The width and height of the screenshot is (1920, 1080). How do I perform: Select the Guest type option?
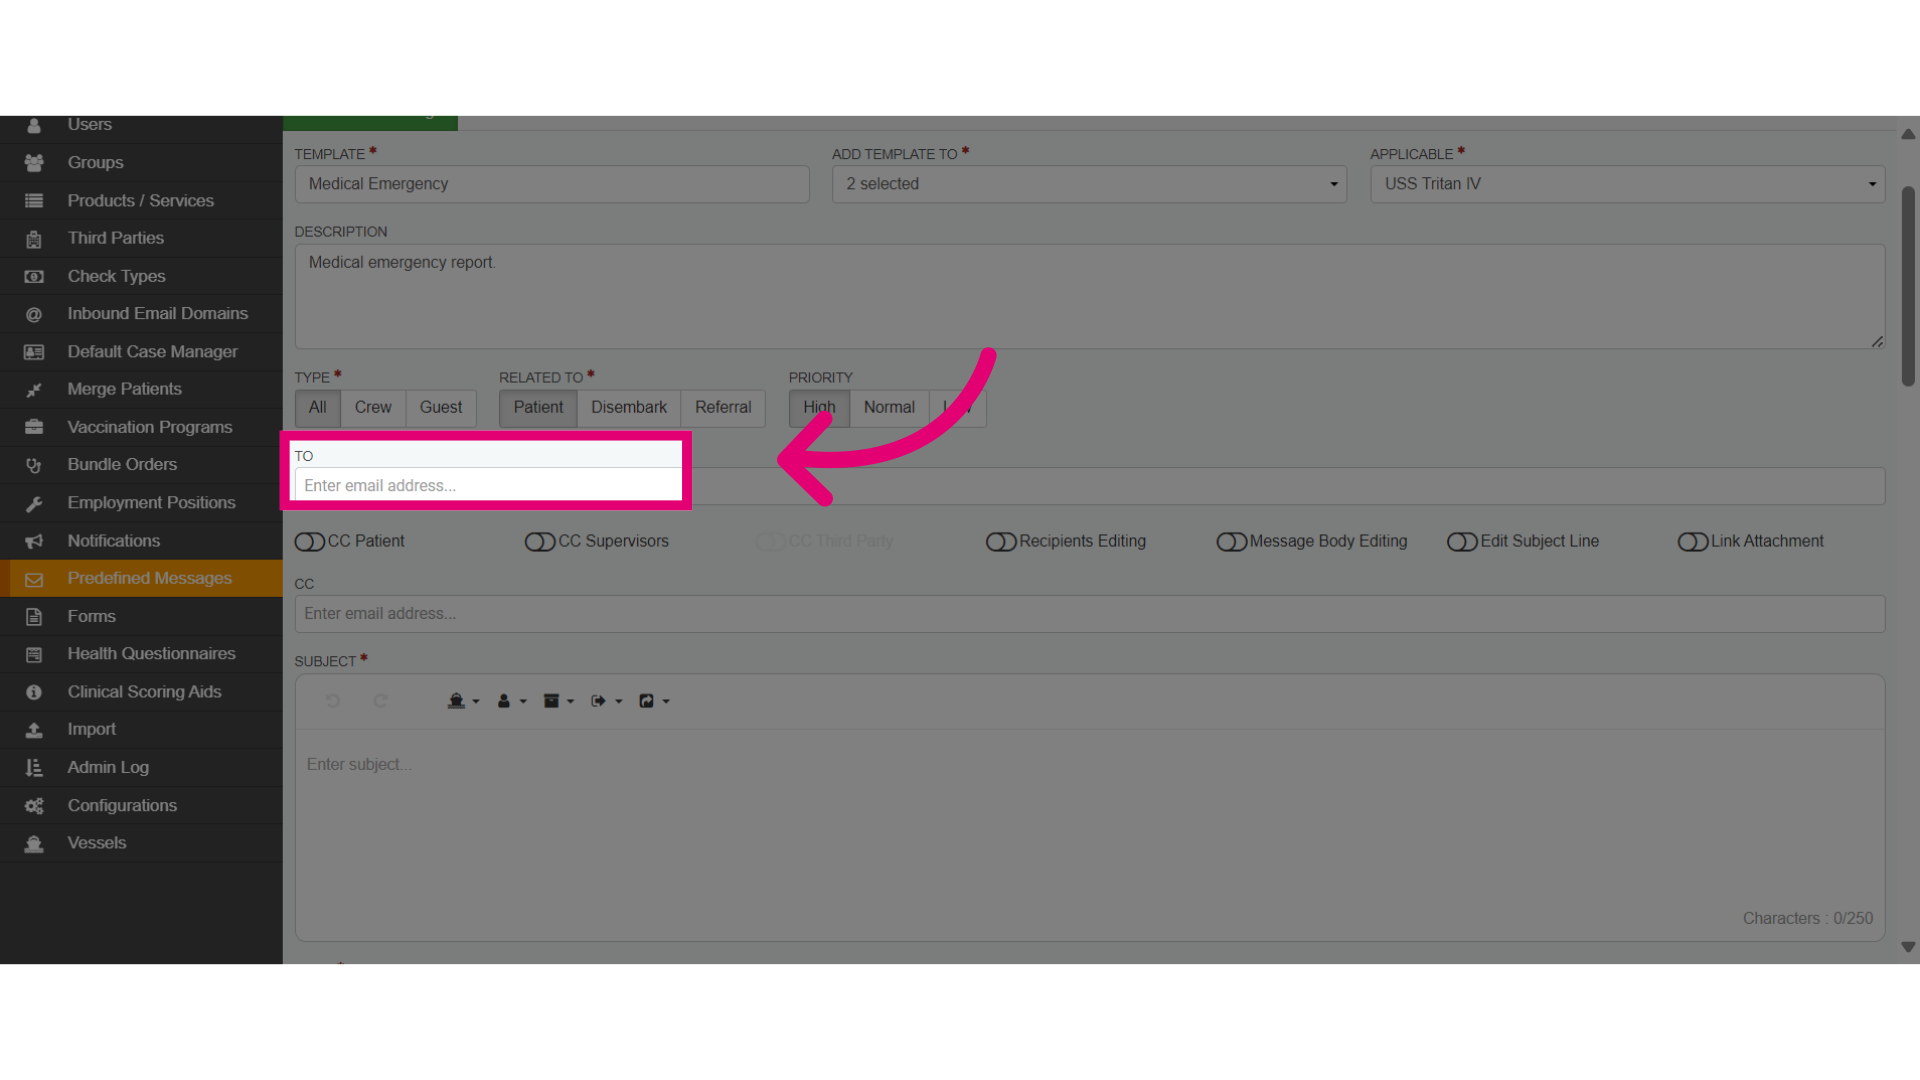441,408
